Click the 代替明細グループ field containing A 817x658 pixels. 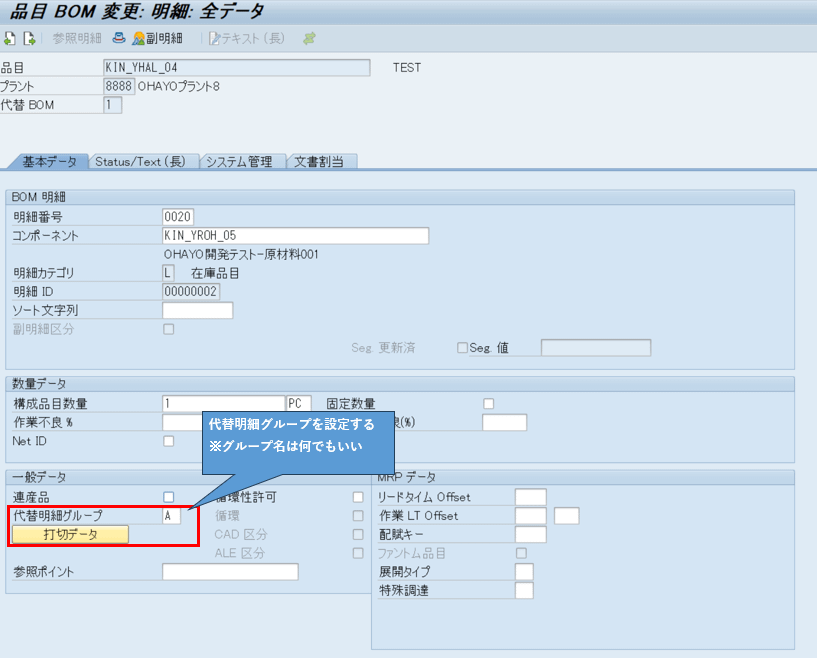(x=172, y=516)
